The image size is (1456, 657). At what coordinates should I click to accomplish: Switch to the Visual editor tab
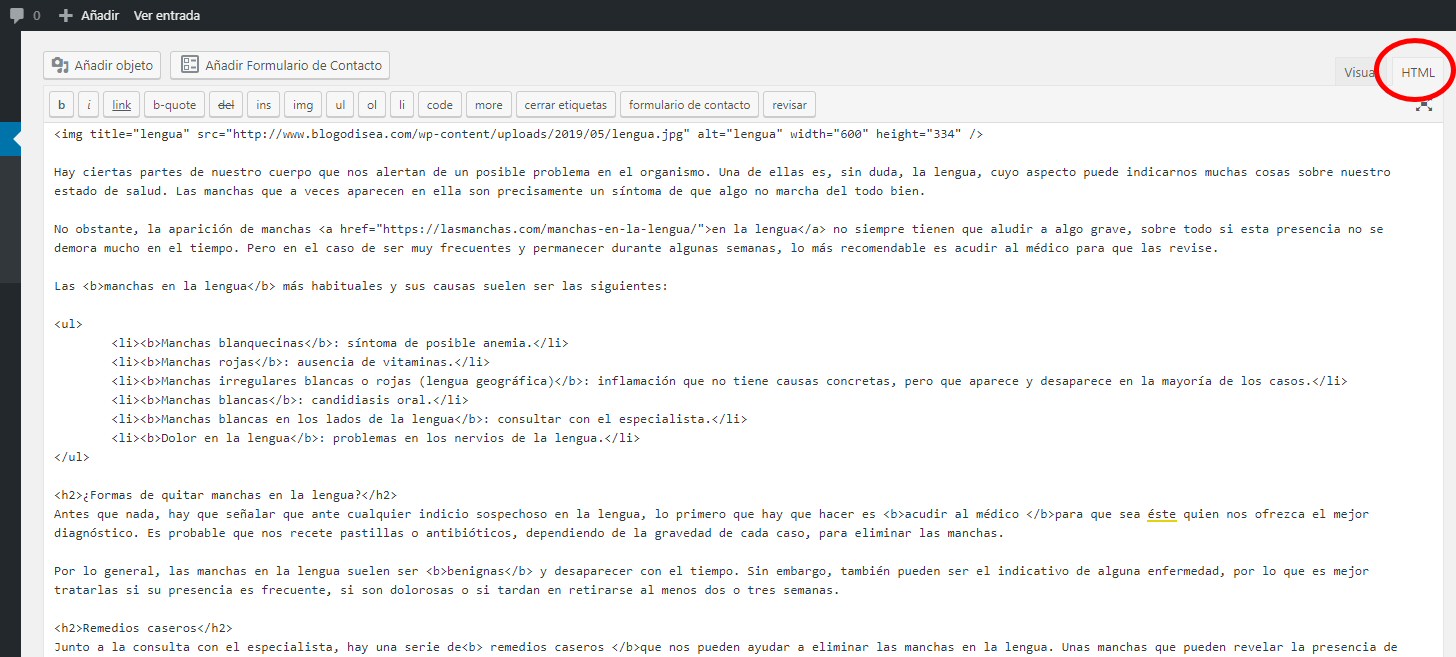coord(1358,72)
